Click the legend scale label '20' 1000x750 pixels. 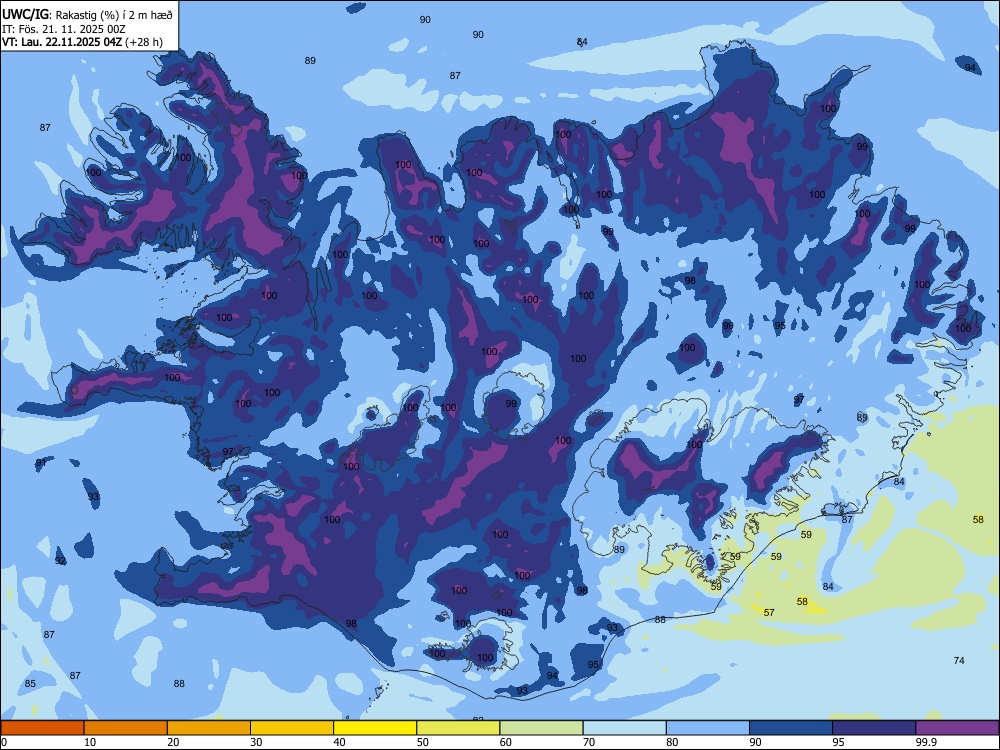pos(173,742)
